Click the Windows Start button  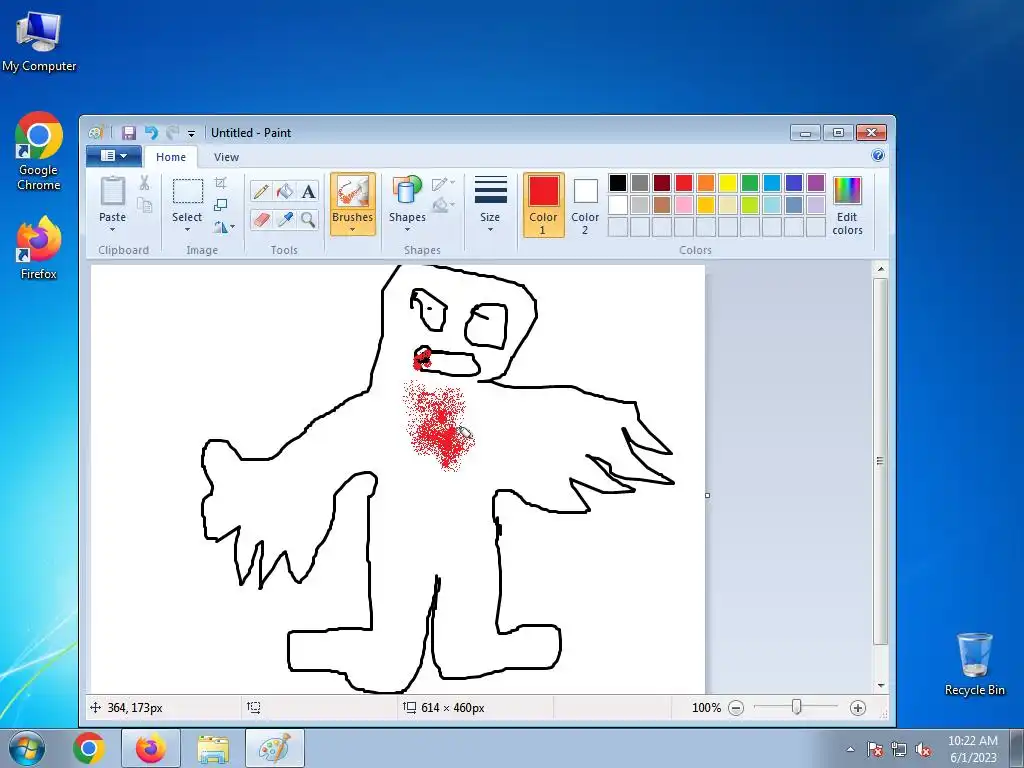pos(27,748)
